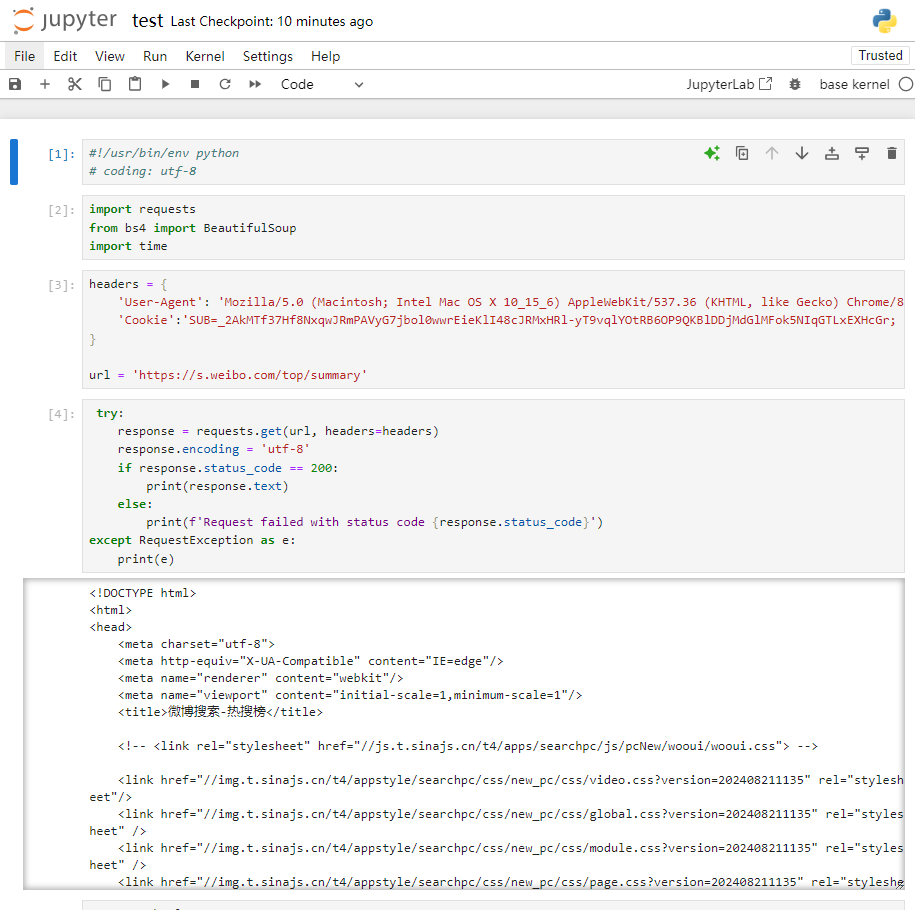
Task: Run the selected cell
Action: coord(165,84)
